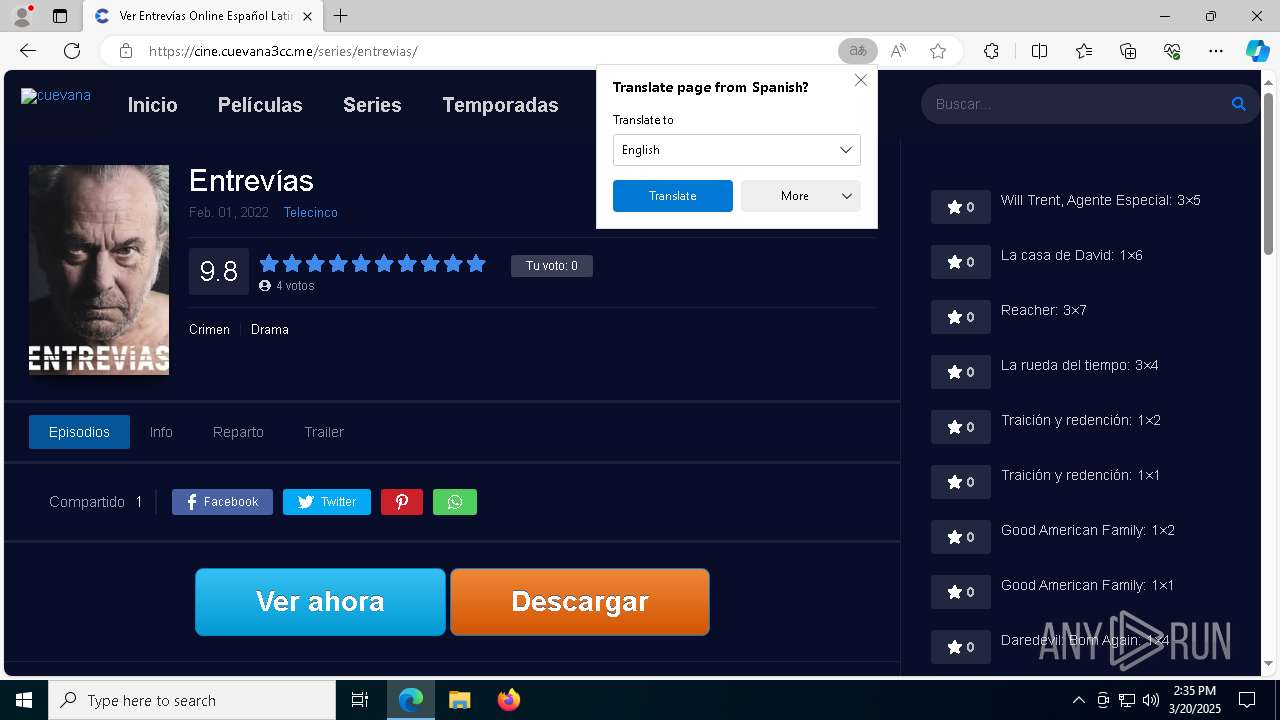Open the Crimen genre link
The image size is (1280, 720).
[209, 329]
